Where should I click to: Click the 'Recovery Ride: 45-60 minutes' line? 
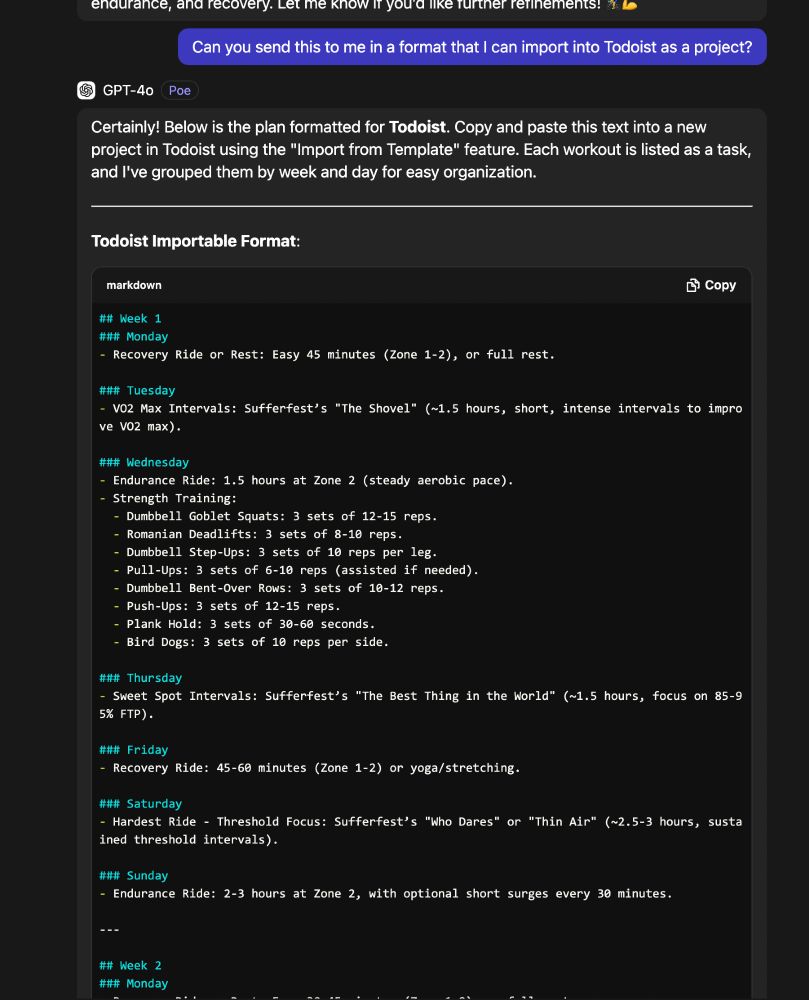click(x=310, y=767)
